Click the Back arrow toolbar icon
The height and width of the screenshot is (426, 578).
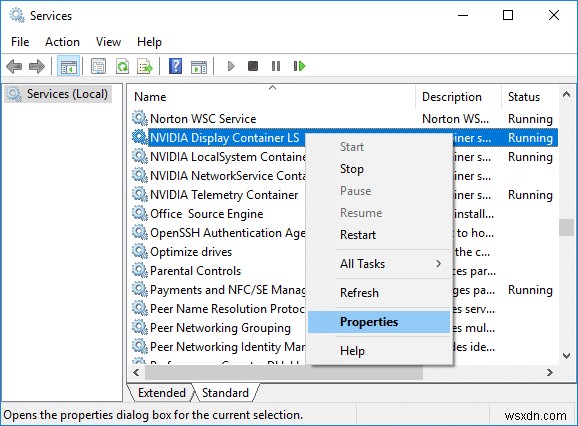(x=14, y=66)
